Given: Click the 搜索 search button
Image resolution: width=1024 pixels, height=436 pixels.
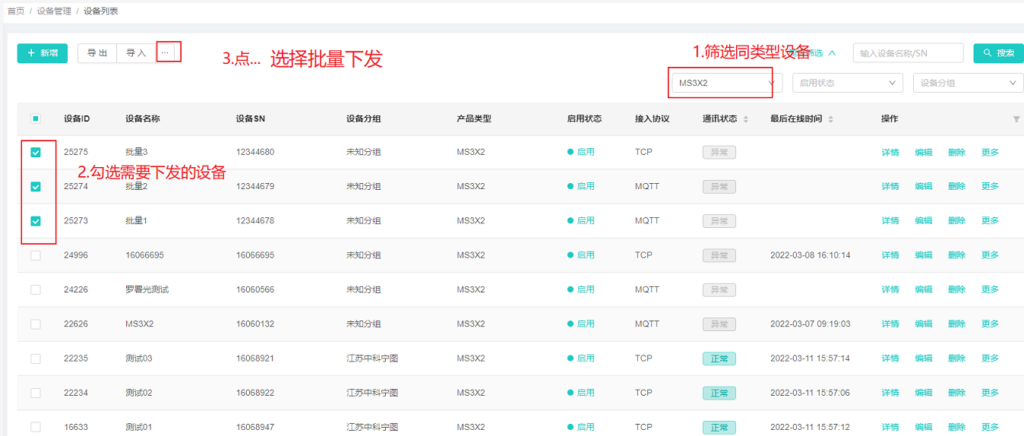Looking at the screenshot, I should coord(998,53).
